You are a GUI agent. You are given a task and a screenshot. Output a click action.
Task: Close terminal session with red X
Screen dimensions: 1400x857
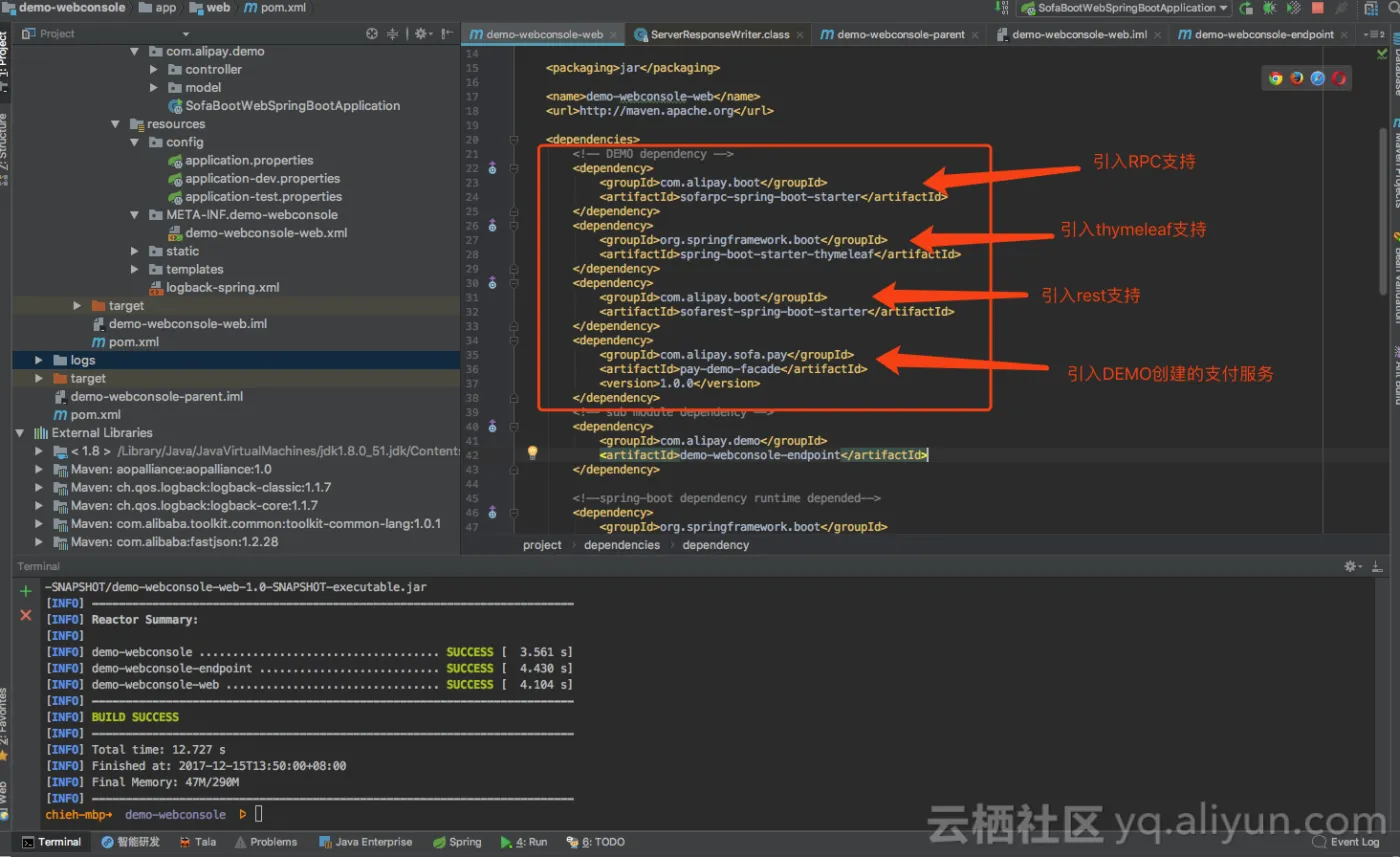pos(26,615)
